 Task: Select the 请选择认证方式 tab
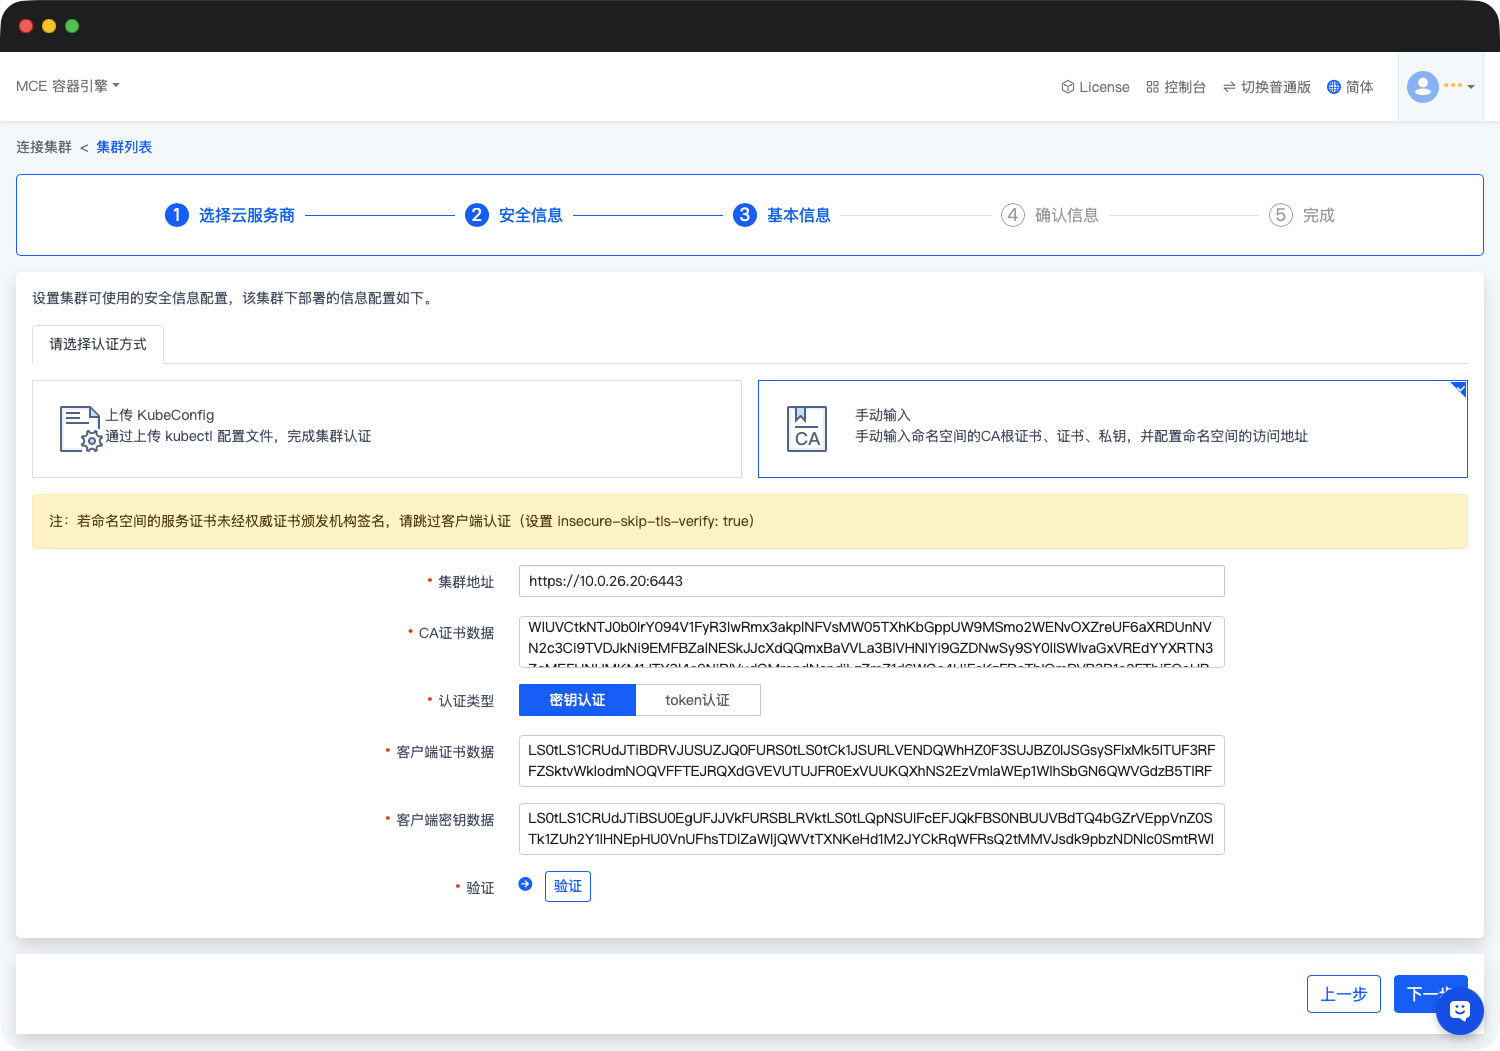(x=98, y=344)
